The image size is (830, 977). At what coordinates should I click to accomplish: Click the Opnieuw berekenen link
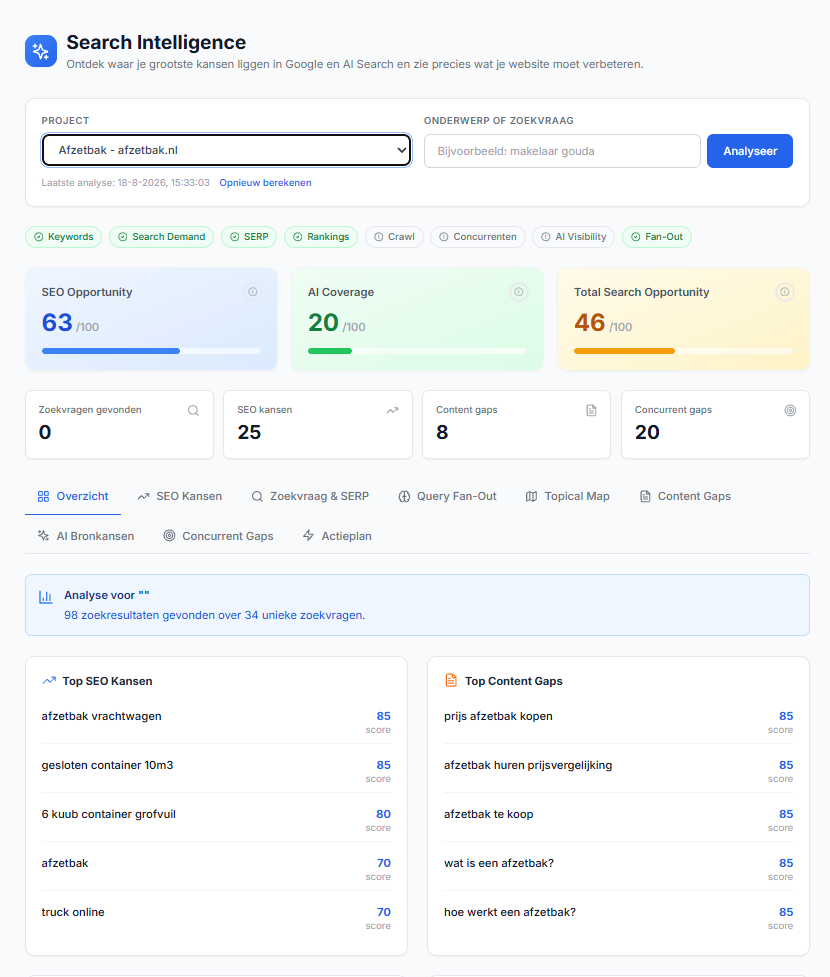pyautogui.click(x=265, y=183)
